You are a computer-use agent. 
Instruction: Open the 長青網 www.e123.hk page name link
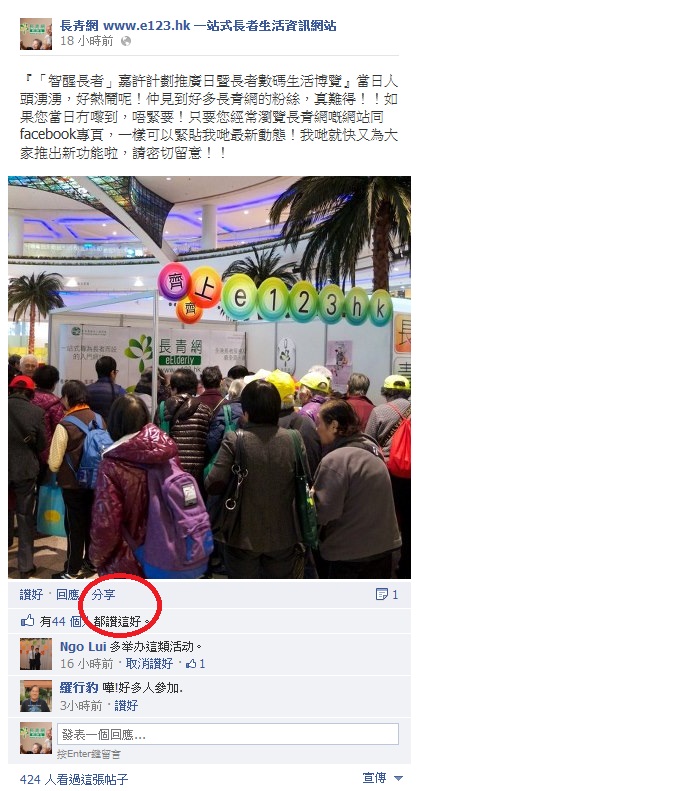[x=198, y=26]
